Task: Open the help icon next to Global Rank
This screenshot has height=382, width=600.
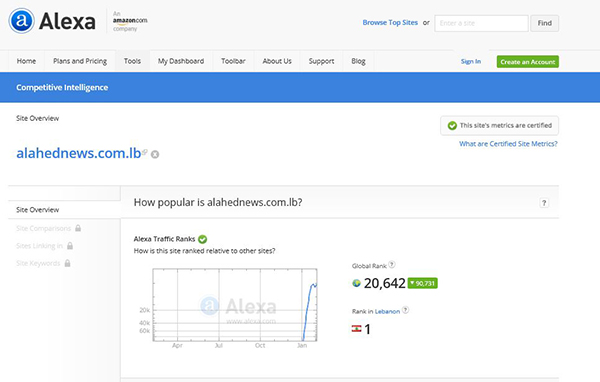Action: (x=392, y=264)
